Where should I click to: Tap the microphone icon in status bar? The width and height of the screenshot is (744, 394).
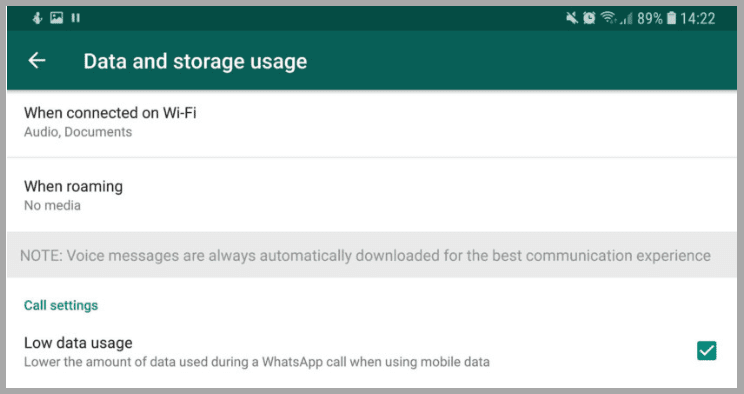37,18
